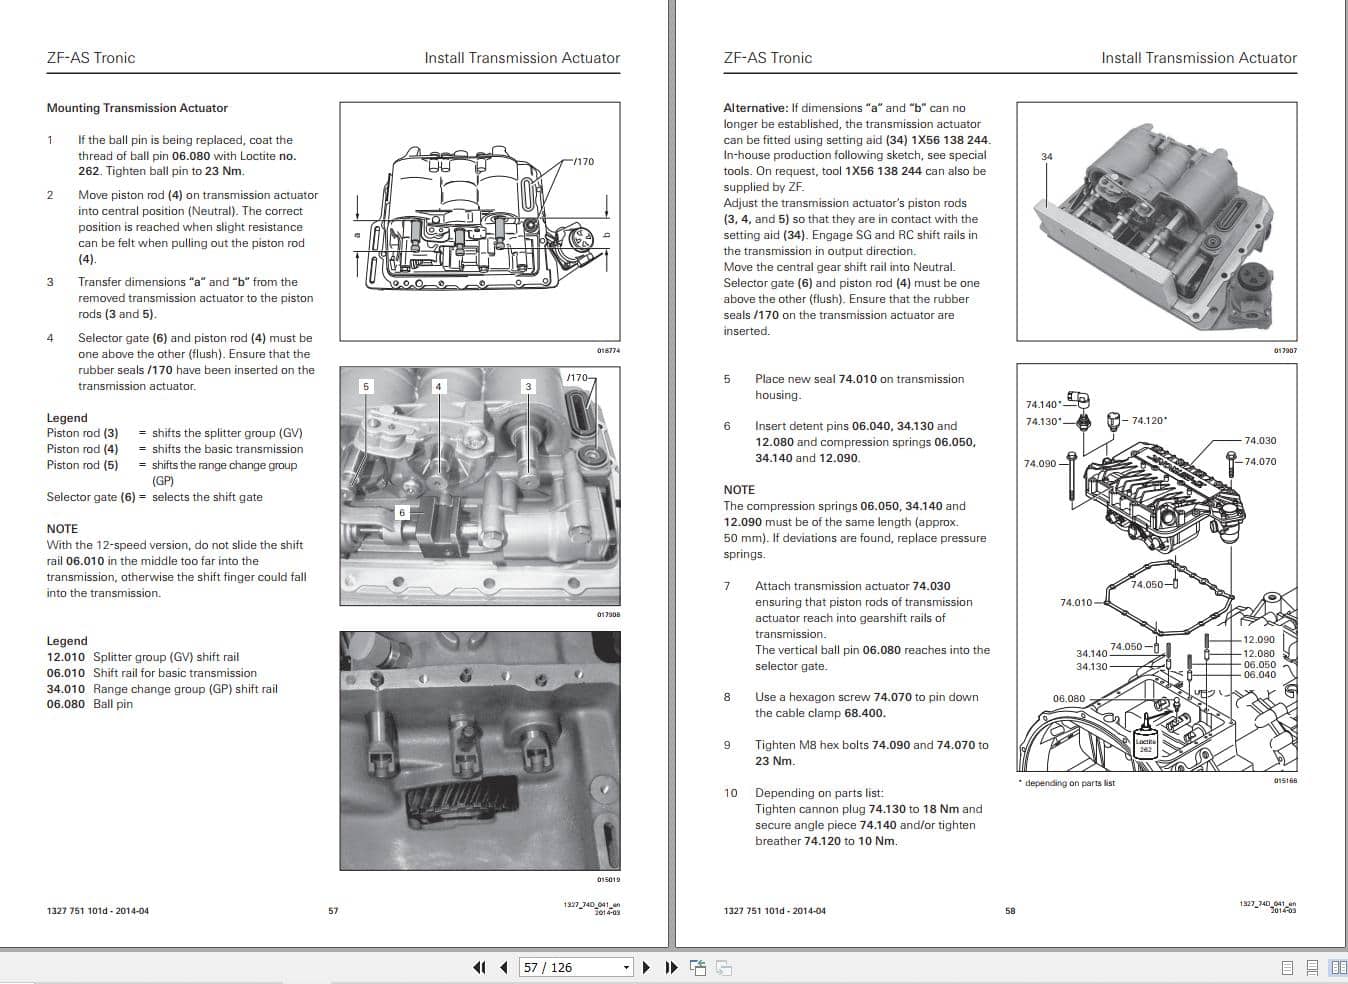
Task: Select the page snapshot tool beside the navigation arrows
Action: [x=698, y=967]
